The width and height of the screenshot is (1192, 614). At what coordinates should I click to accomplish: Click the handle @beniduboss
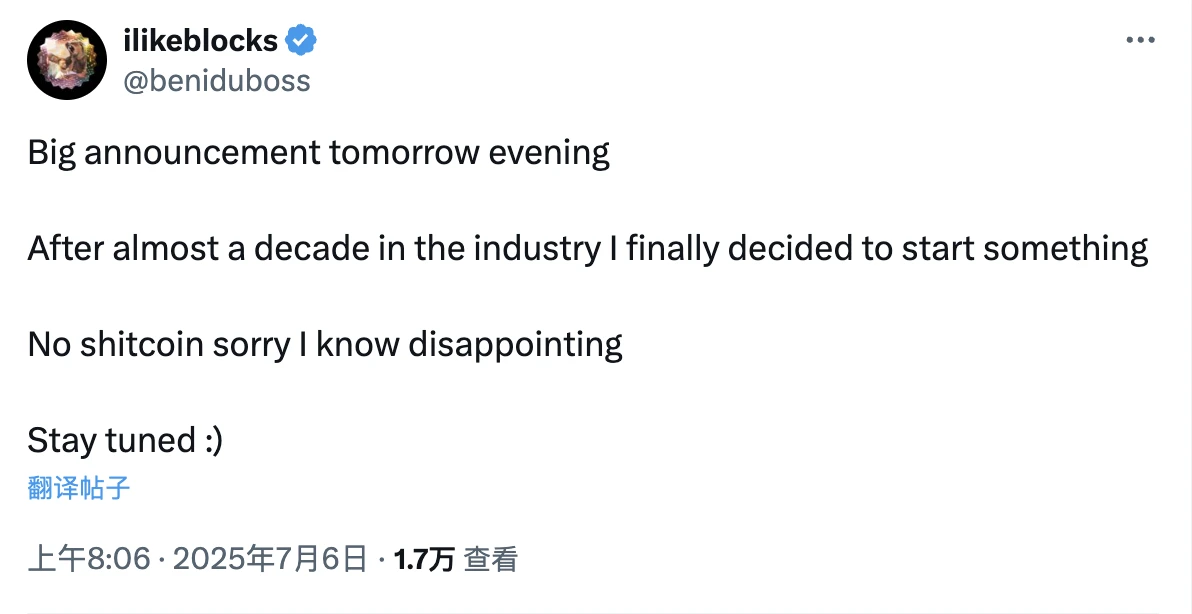pos(218,81)
